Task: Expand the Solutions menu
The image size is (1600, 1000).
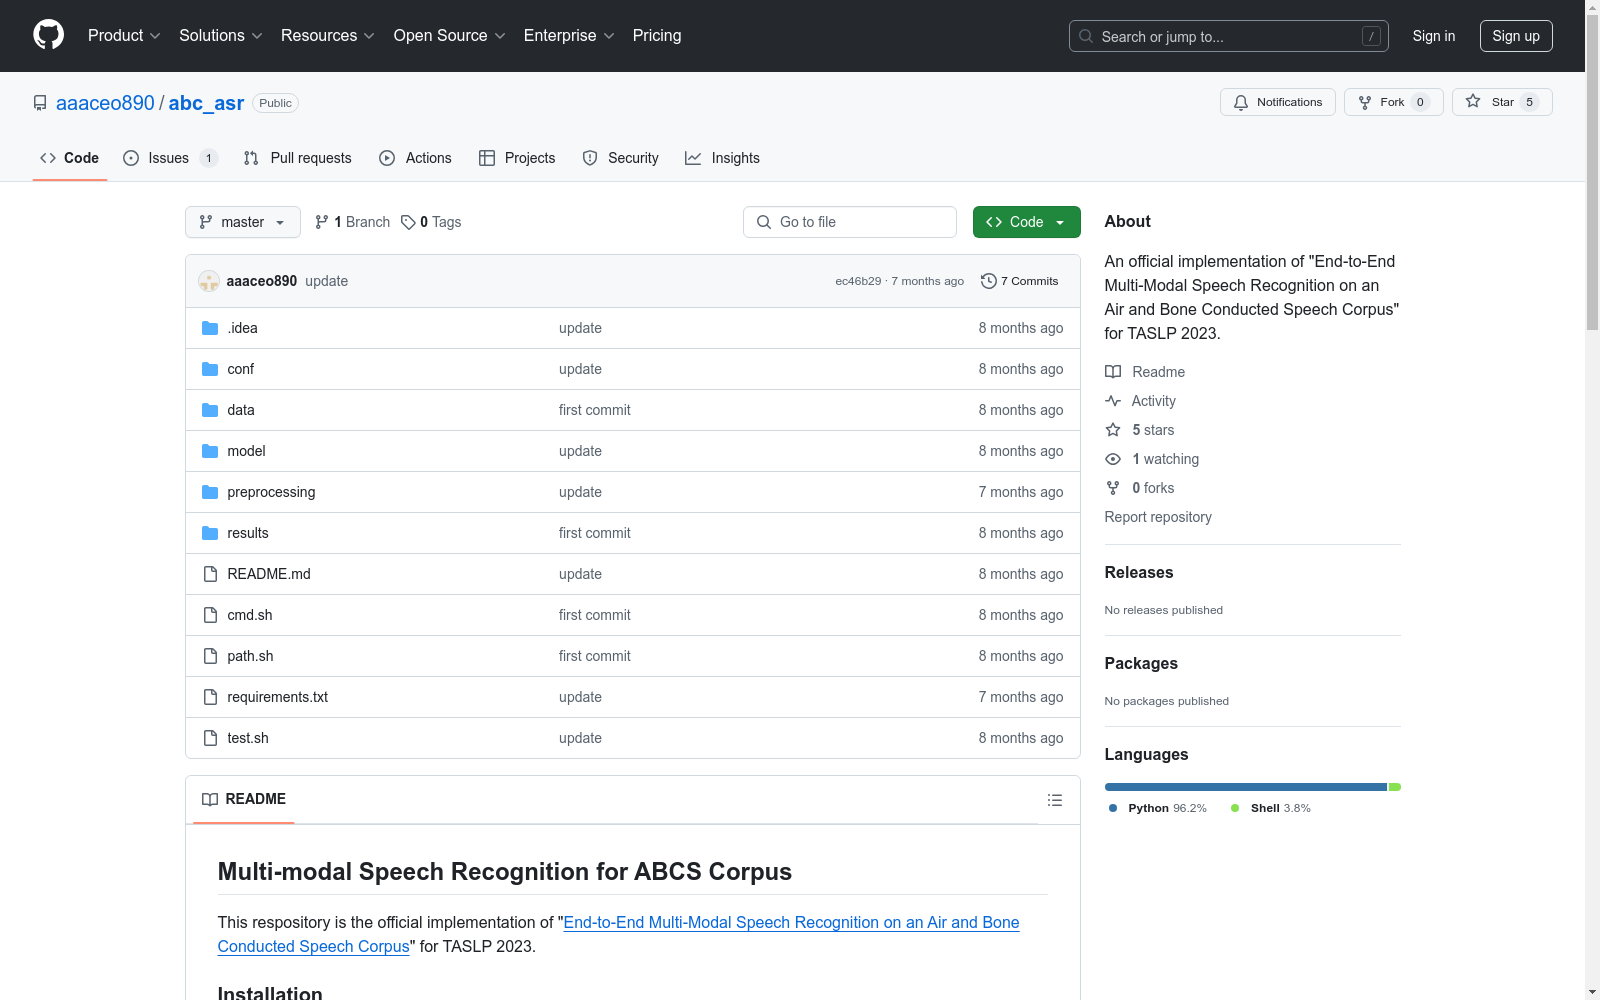Action: point(221,35)
